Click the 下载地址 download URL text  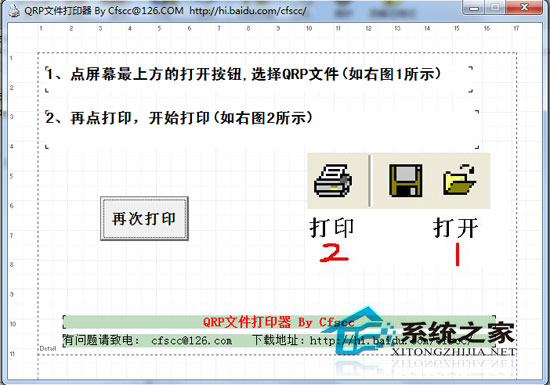click(361, 340)
